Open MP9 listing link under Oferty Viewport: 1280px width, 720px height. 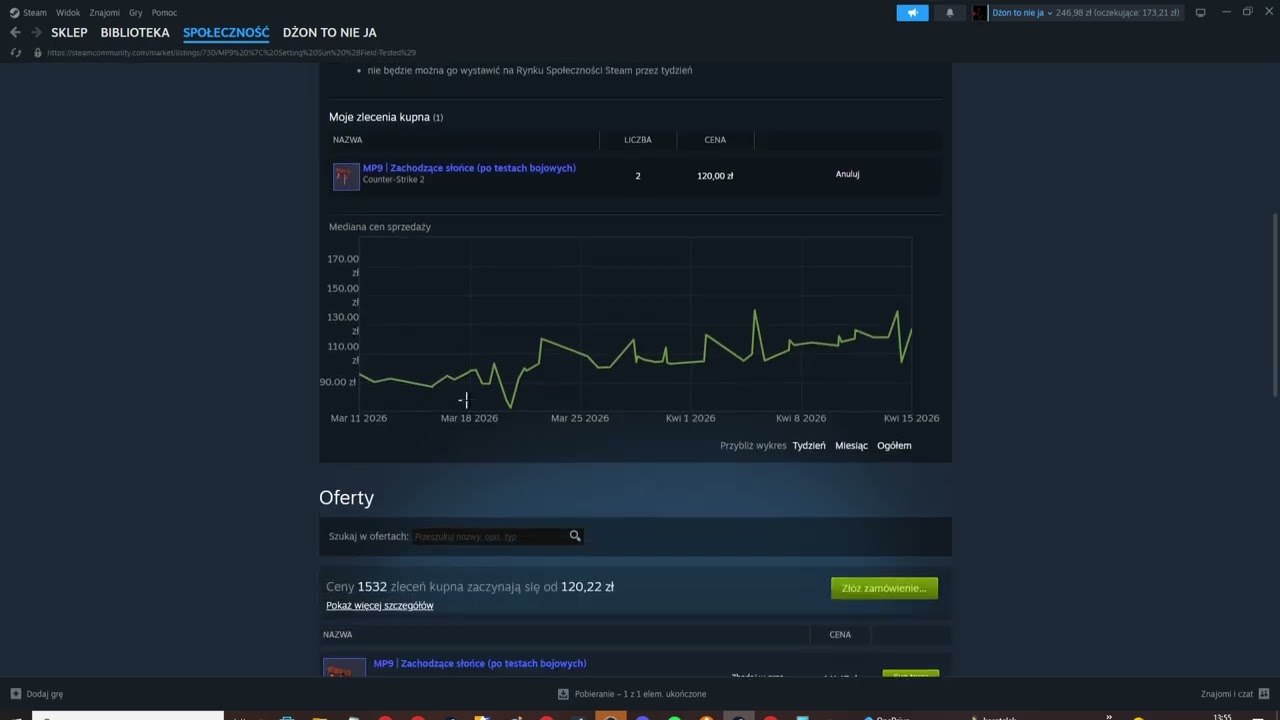coord(480,663)
